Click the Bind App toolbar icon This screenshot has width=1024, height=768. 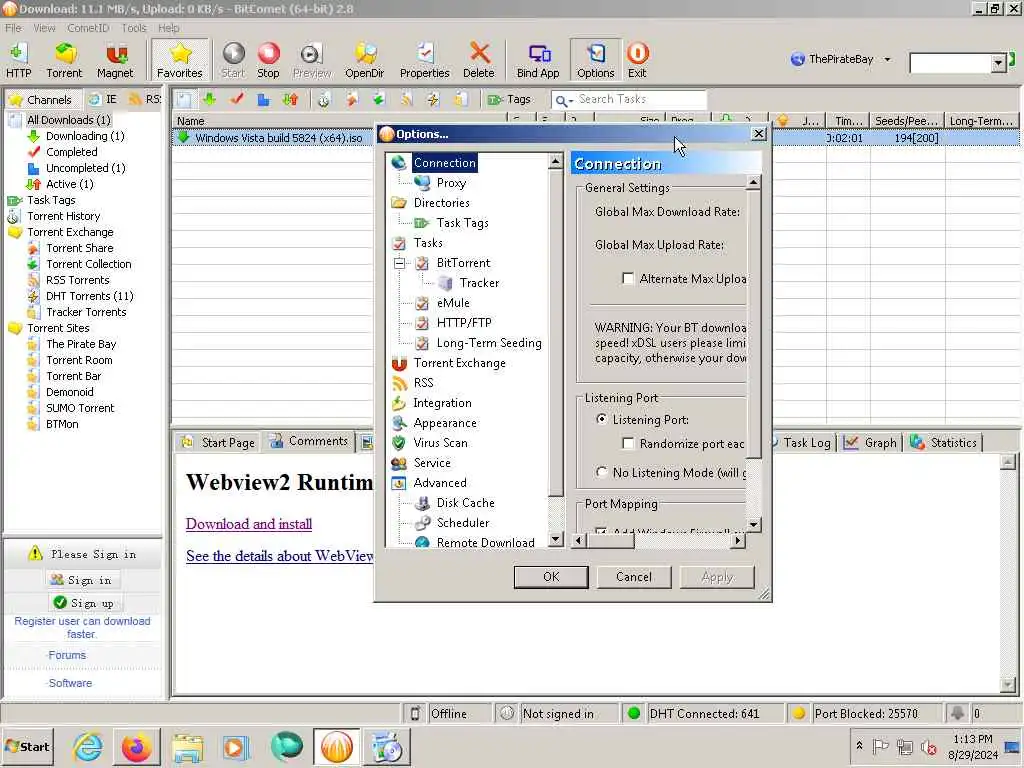(538, 60)
